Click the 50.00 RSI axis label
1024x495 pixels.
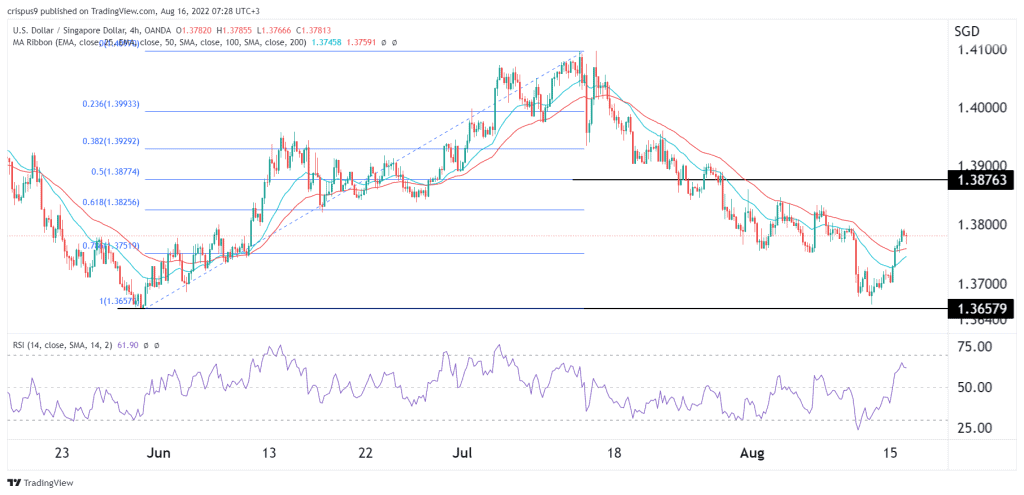tap(973, 387)
